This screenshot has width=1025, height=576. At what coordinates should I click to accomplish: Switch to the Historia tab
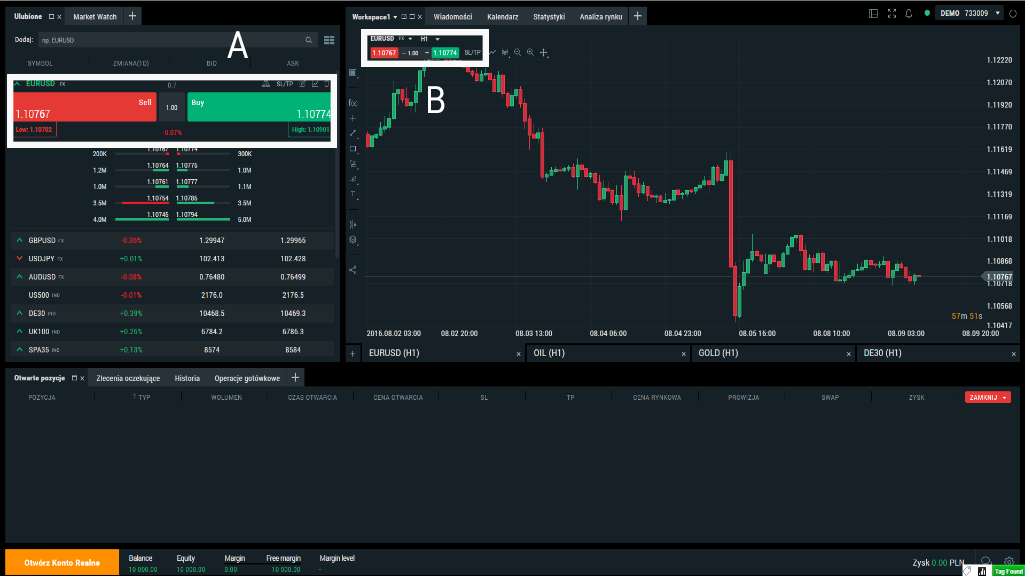[187, 378]
